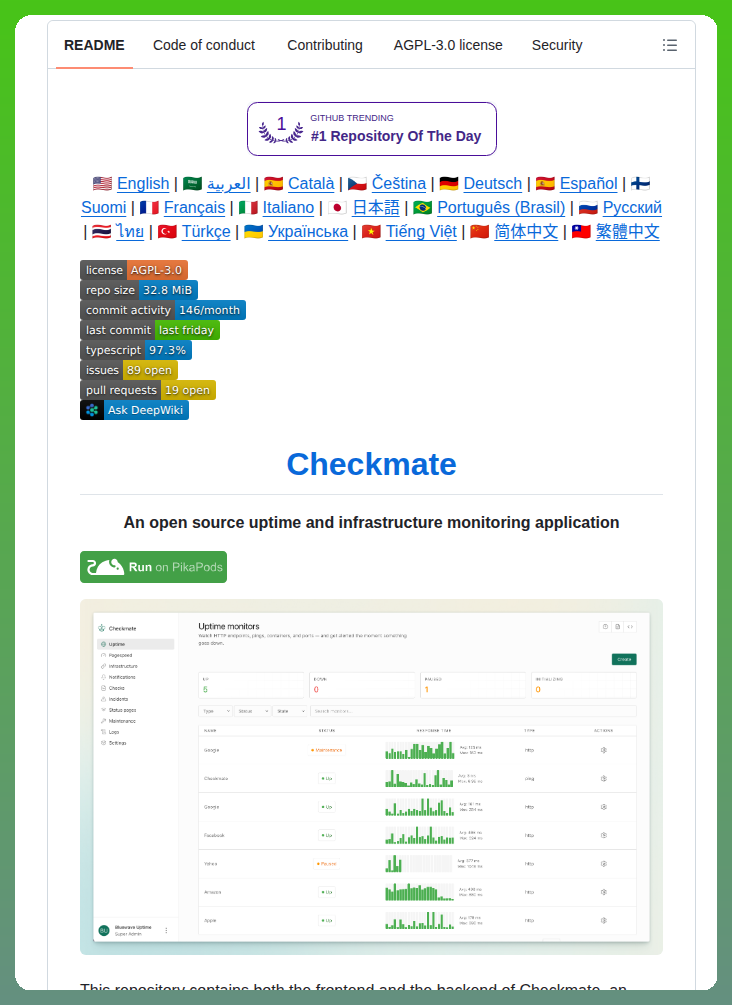Click the German flag icon beside Deutsch
Viewport: 732px width, 1005px height.
449,184
